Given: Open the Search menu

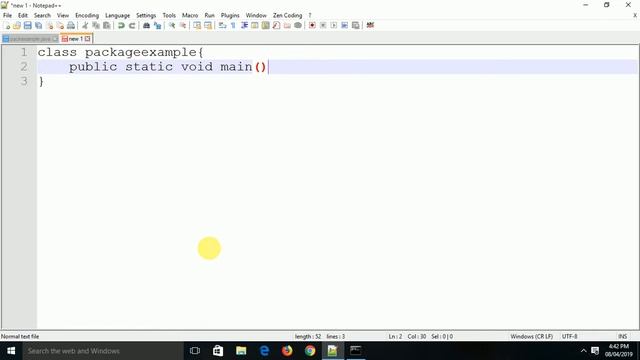Looking at the screenshot, I should [42, 15].
